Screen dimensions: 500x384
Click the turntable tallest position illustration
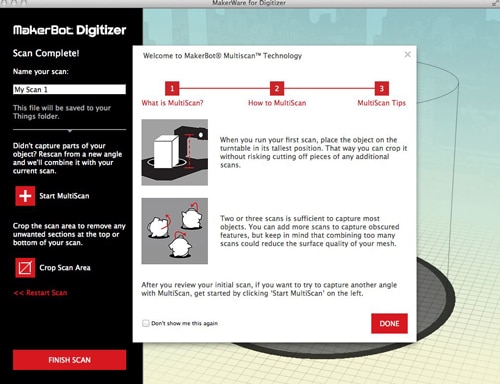coord(175,152)
